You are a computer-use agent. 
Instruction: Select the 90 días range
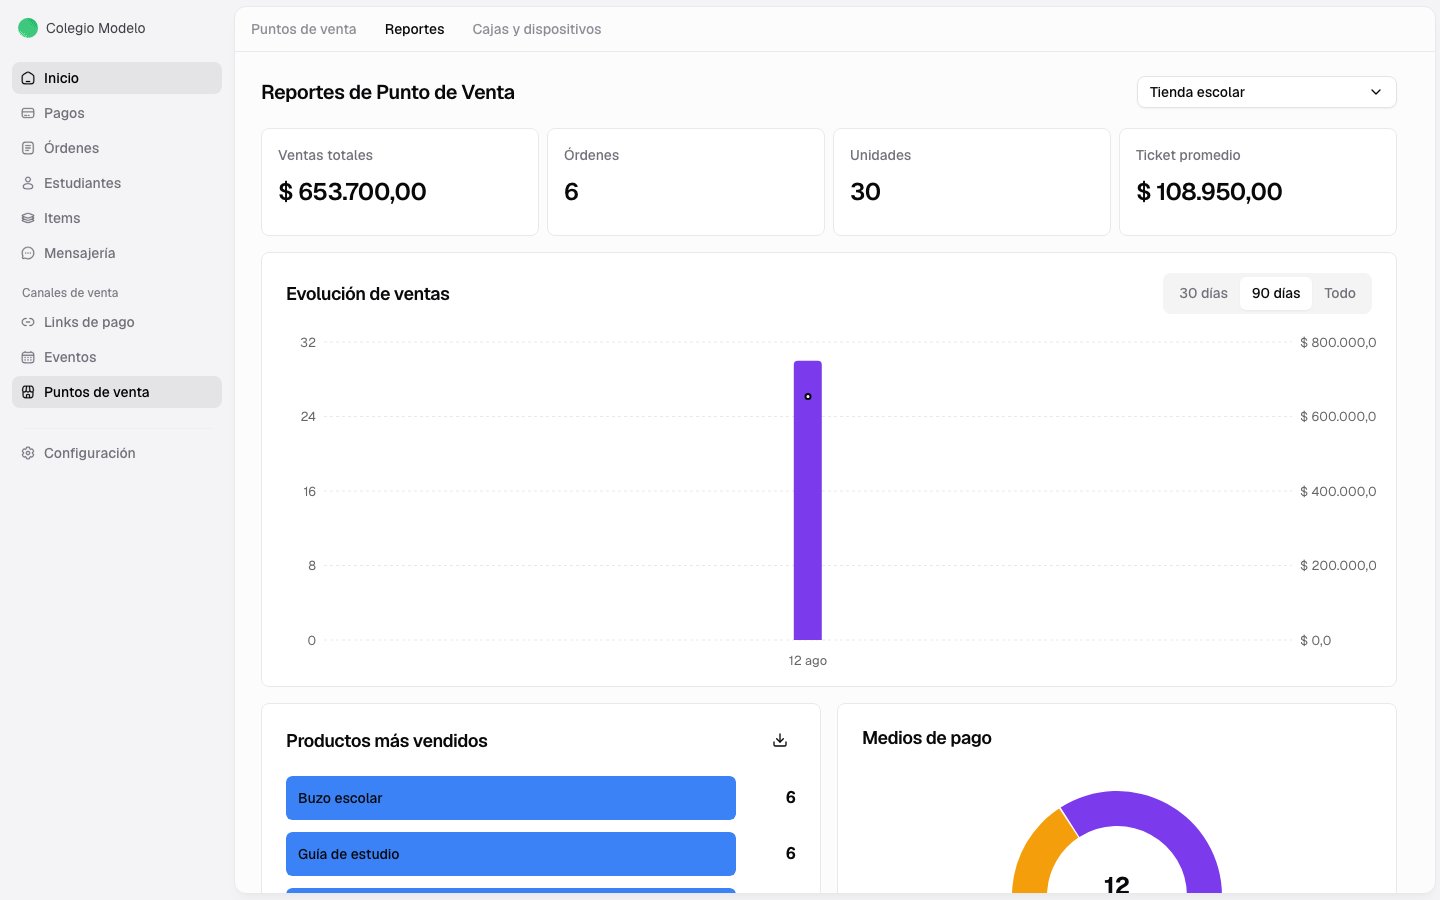pyautogui.click(x=1276, y=293)
